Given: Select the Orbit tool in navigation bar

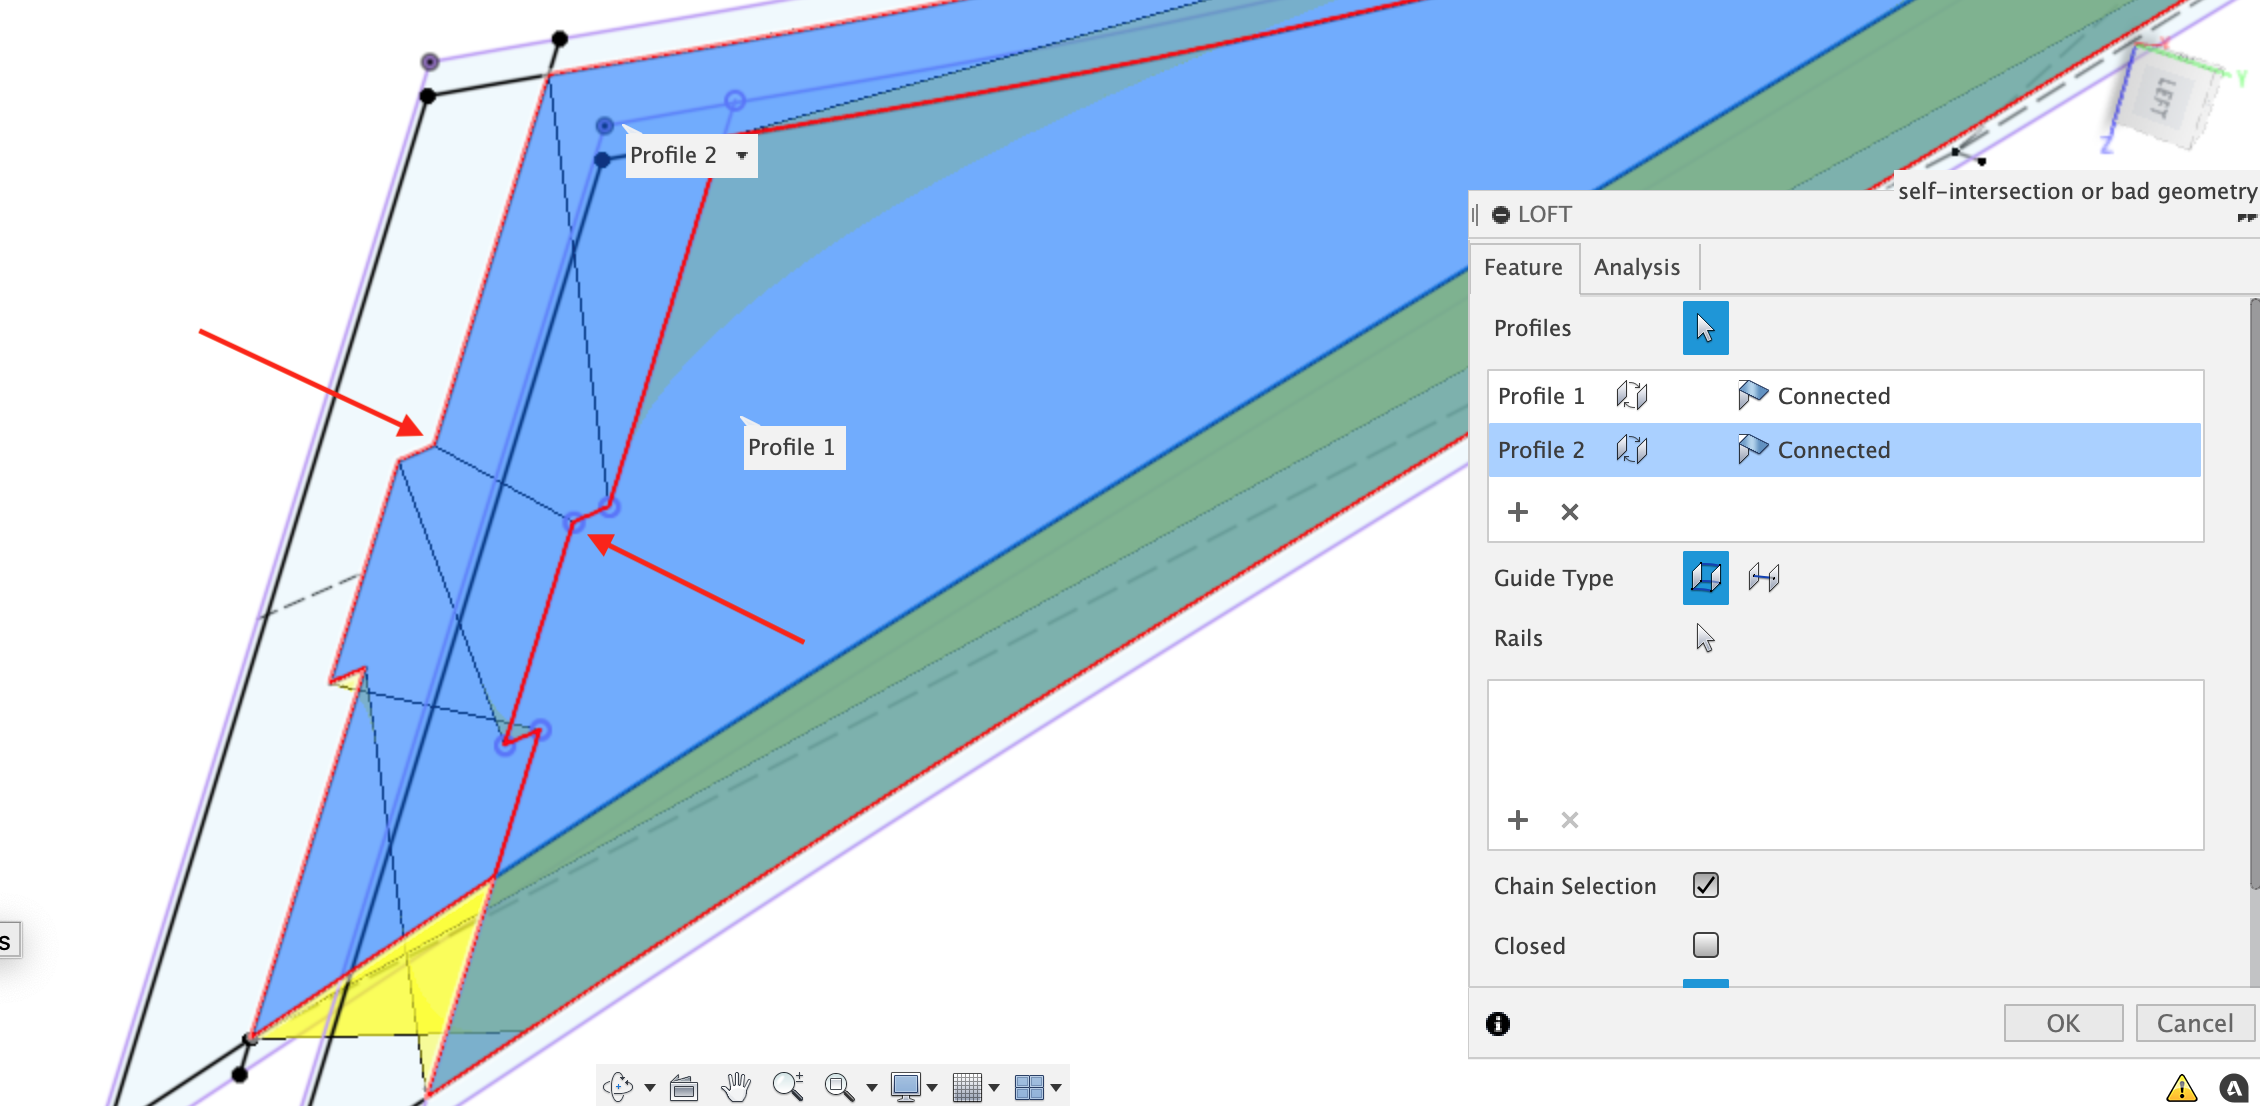Looking at the screenshot, I should coord(618,1086).
